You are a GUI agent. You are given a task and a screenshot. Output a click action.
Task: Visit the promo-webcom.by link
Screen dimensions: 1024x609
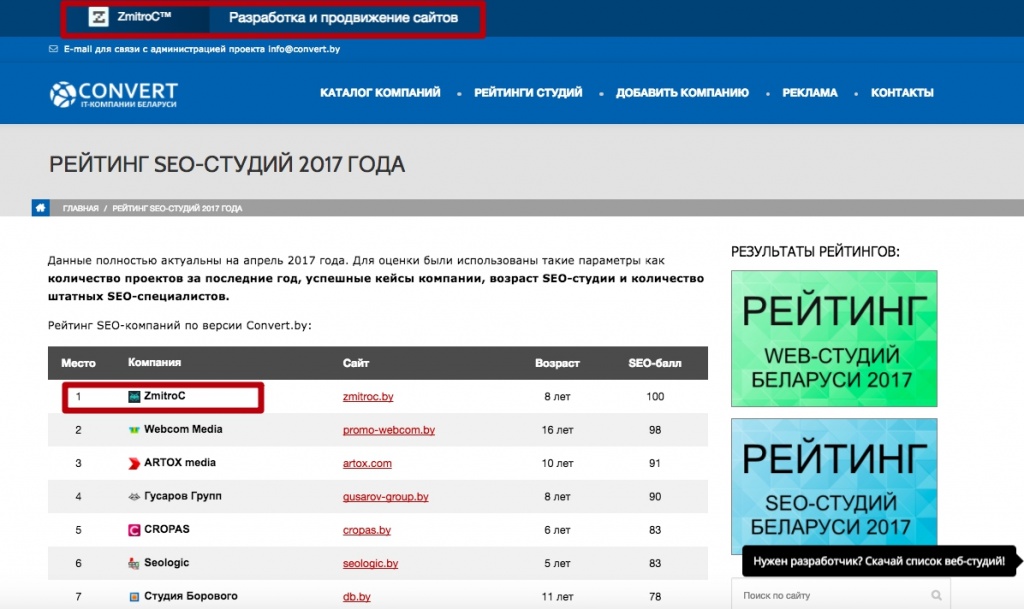pos(389,429)
